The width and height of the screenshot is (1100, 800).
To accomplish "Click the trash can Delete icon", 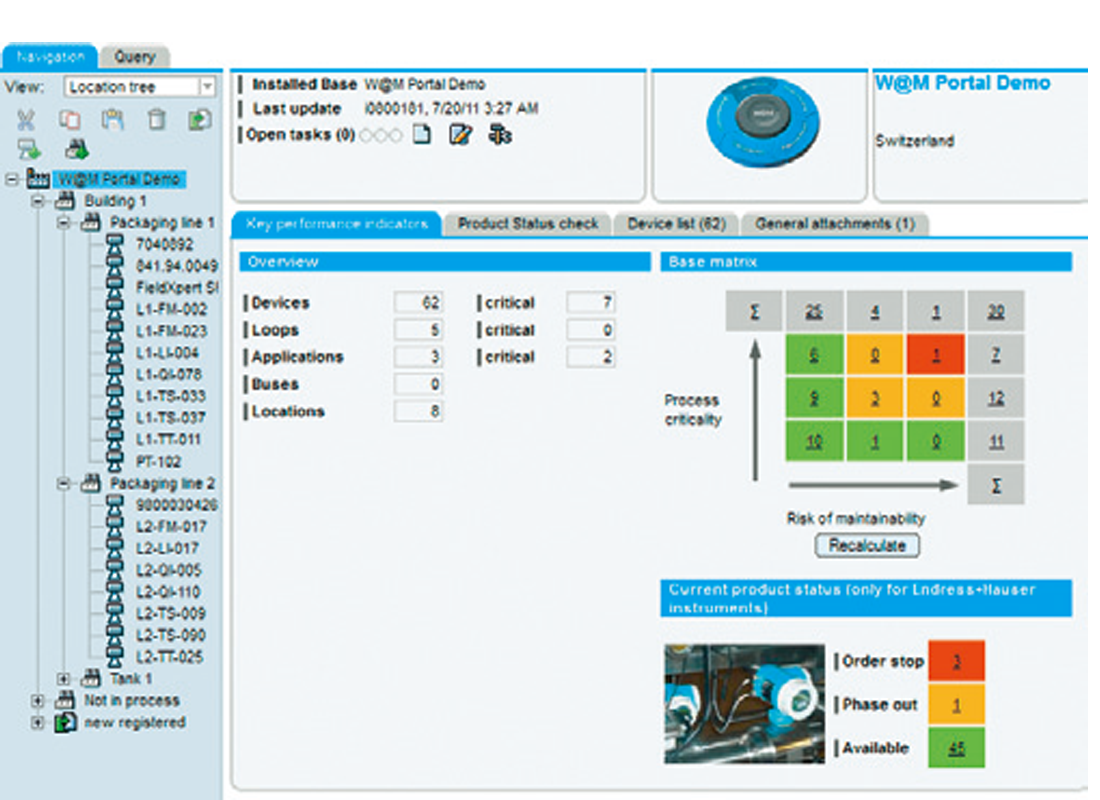I will pos(156,120).
